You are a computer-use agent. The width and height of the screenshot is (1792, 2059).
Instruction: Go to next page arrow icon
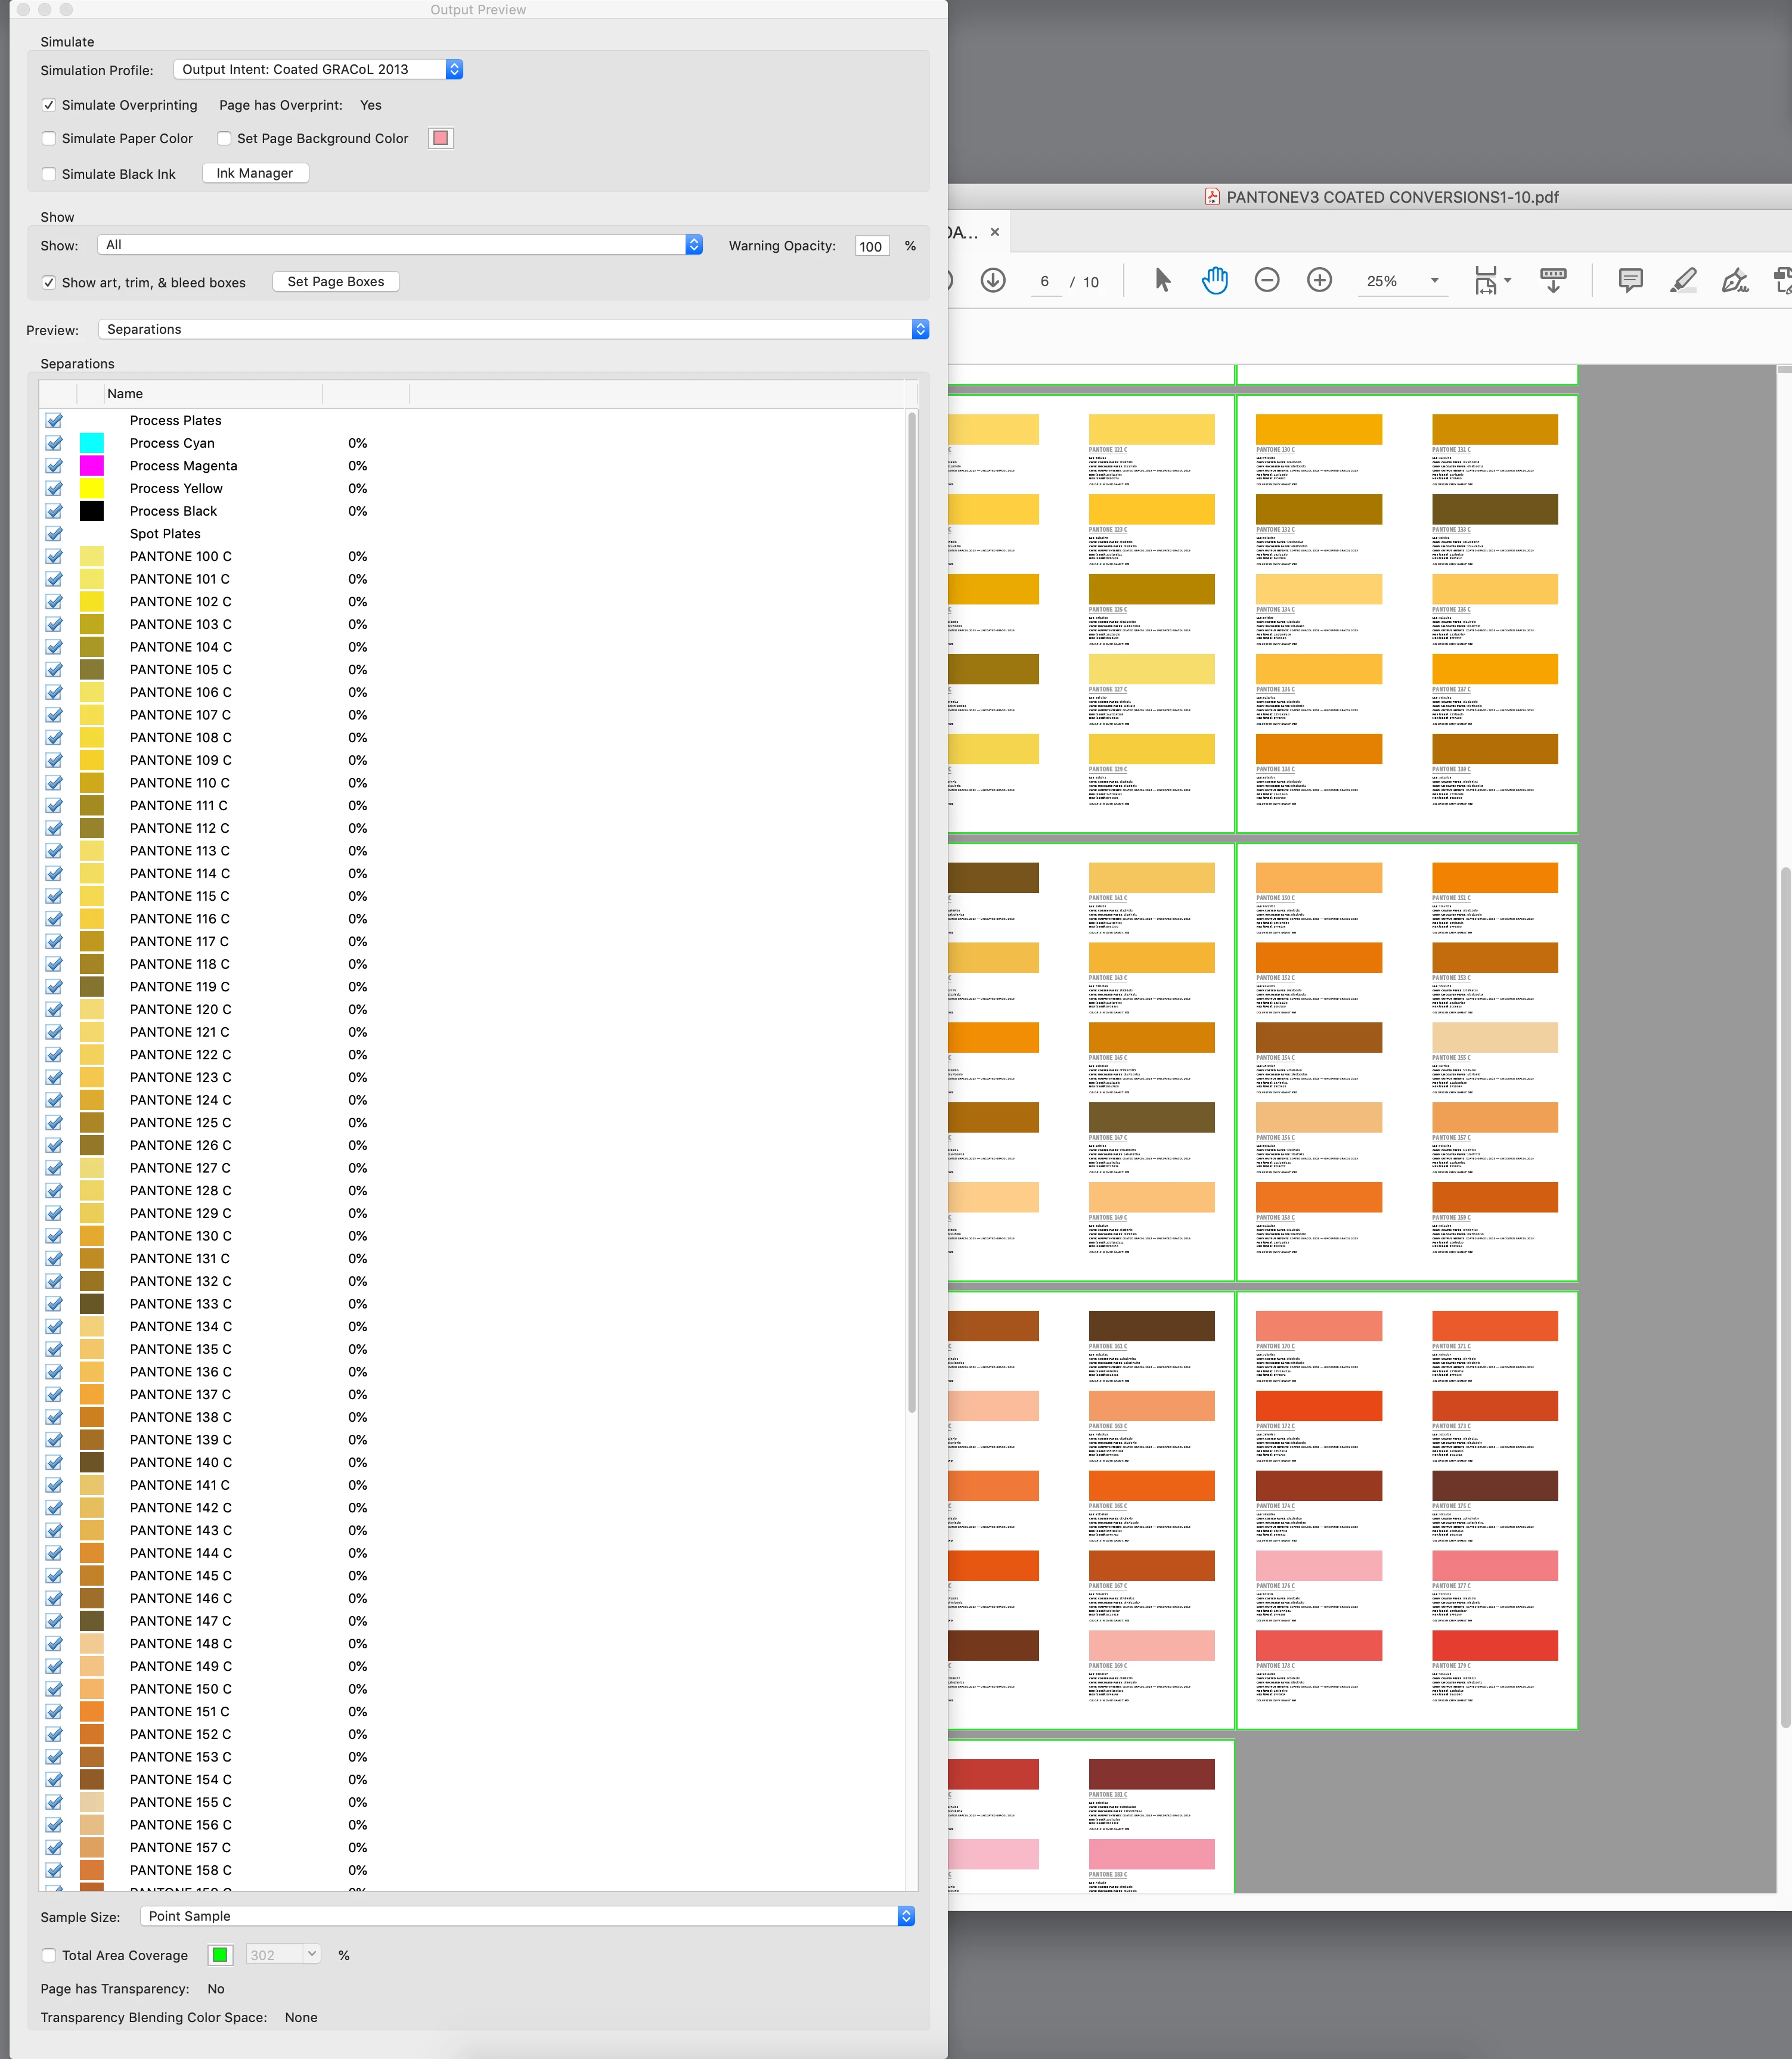[x=993, y=281]
